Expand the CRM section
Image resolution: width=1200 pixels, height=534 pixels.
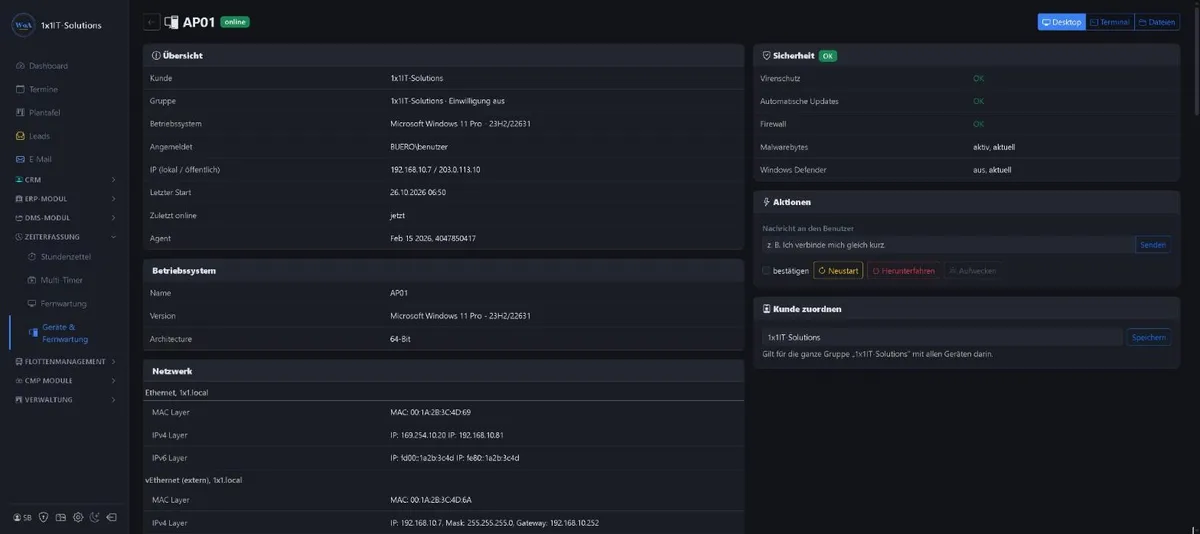(x=65, y=179)
